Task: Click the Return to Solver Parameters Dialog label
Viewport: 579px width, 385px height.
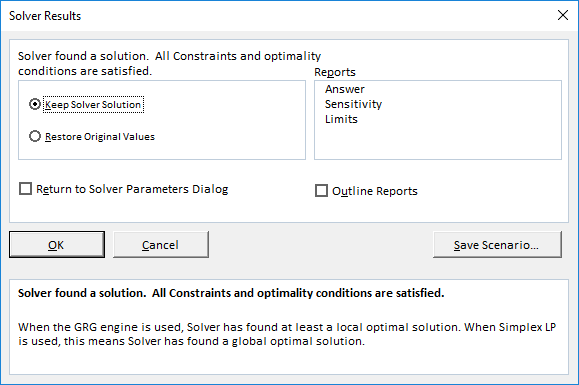Action: tap(132, 189)
